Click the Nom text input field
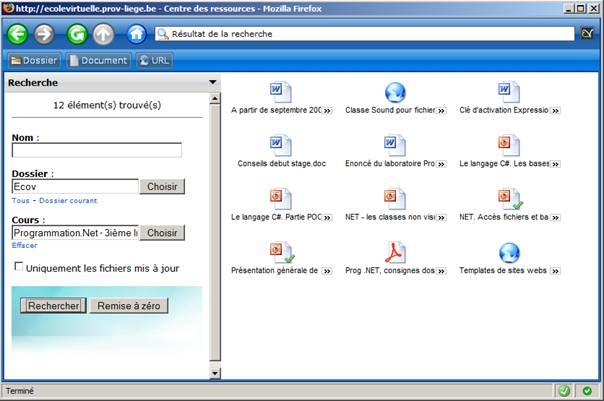The height and width of the screenshot is (401, 604). (x=97, y=151)
